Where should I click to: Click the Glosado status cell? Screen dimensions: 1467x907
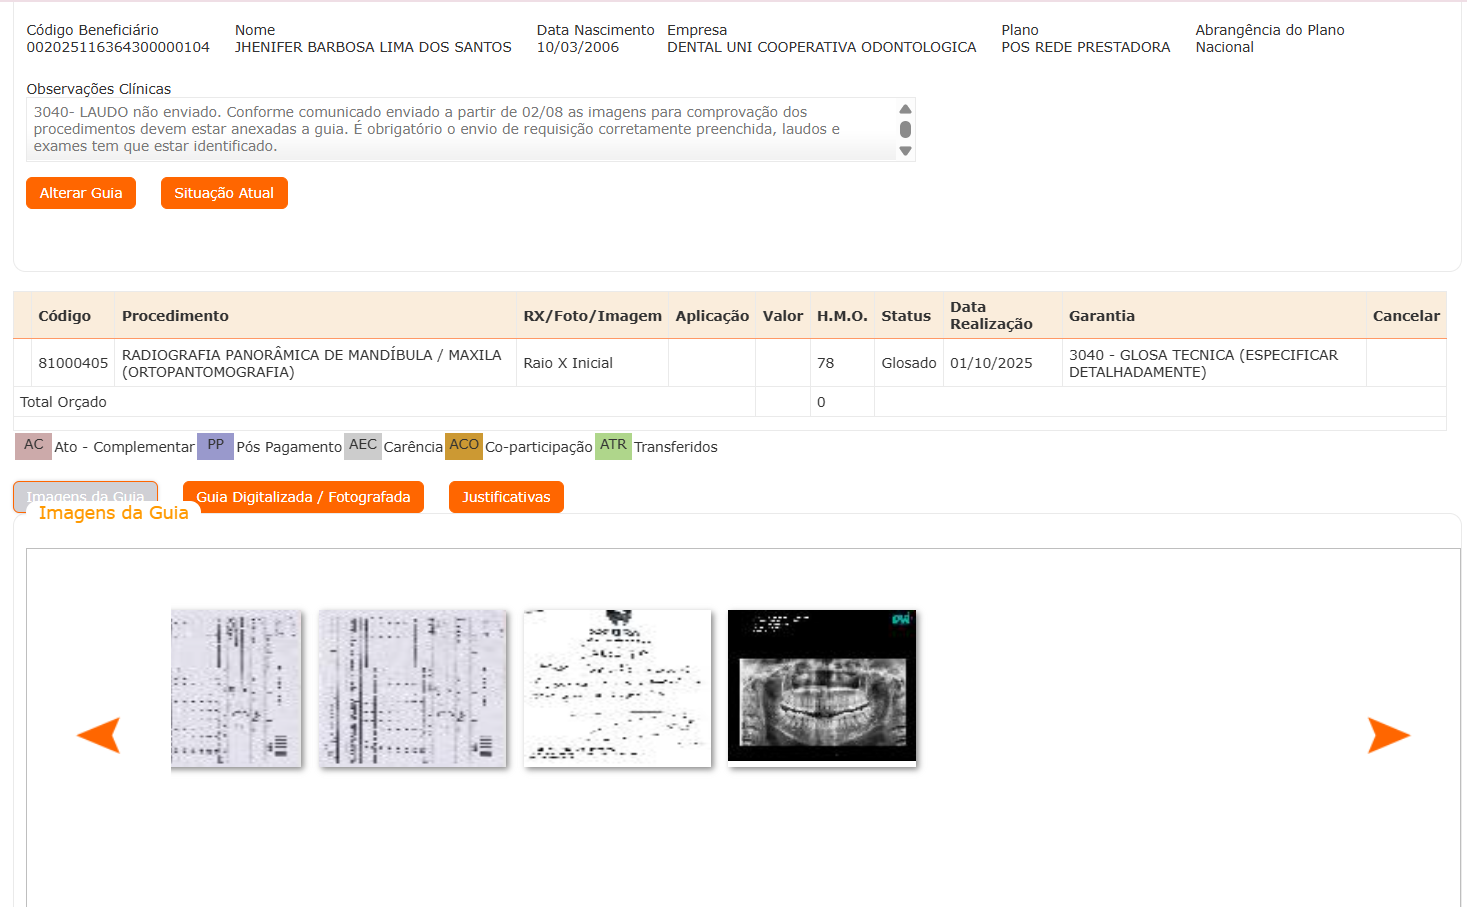[x=909, y=363]
